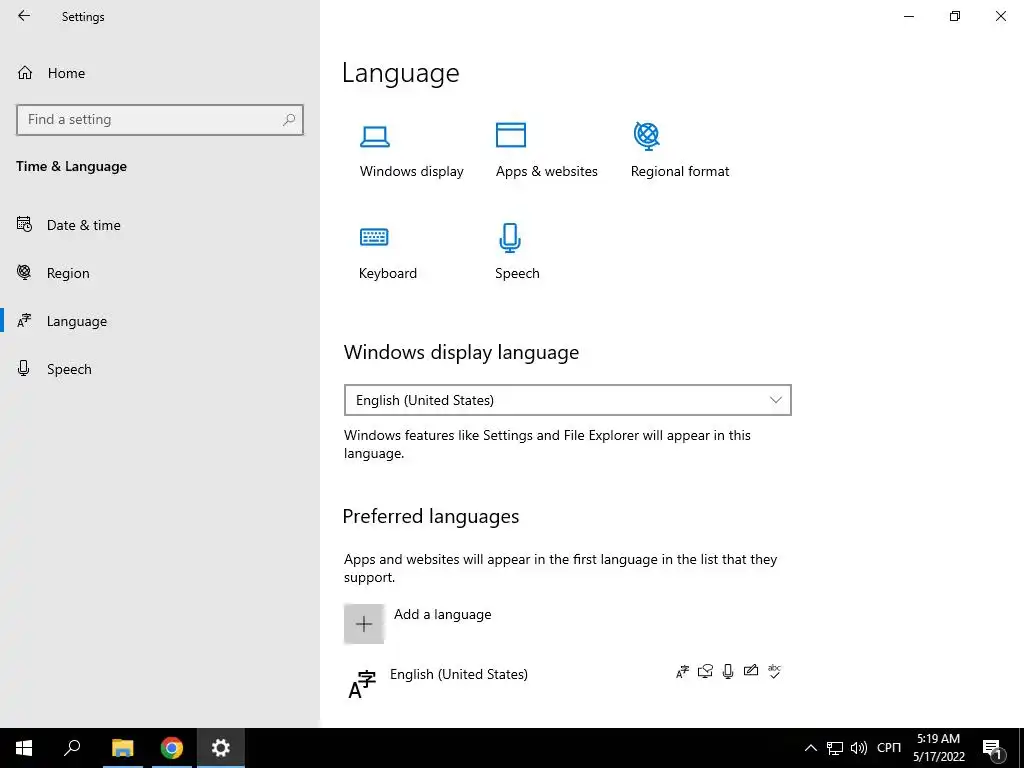Open the Speech label under microphone tile
This screenshot has height=768, width=1024.
[x=517, y=273]
